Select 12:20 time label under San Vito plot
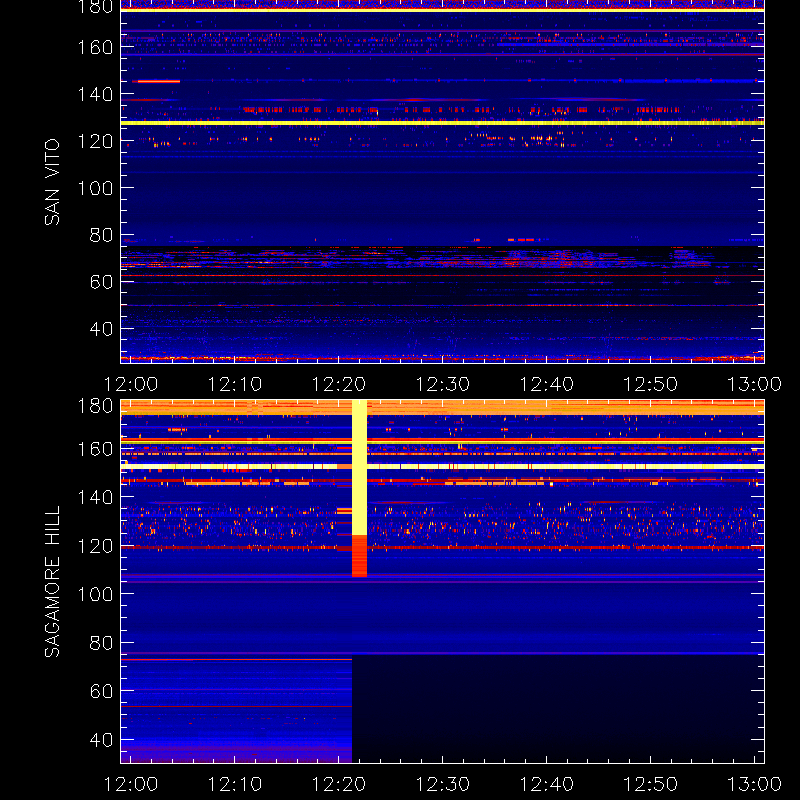This screenshot has width=800, height=800. click(339, 384)
